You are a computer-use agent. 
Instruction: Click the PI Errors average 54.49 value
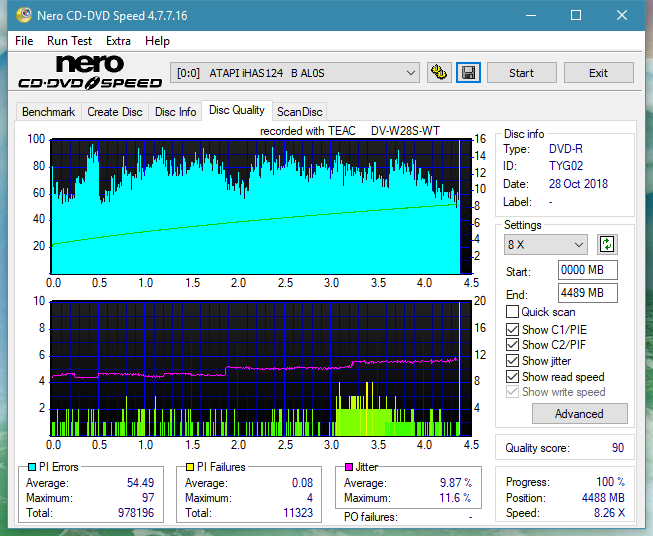click(140, 483)
